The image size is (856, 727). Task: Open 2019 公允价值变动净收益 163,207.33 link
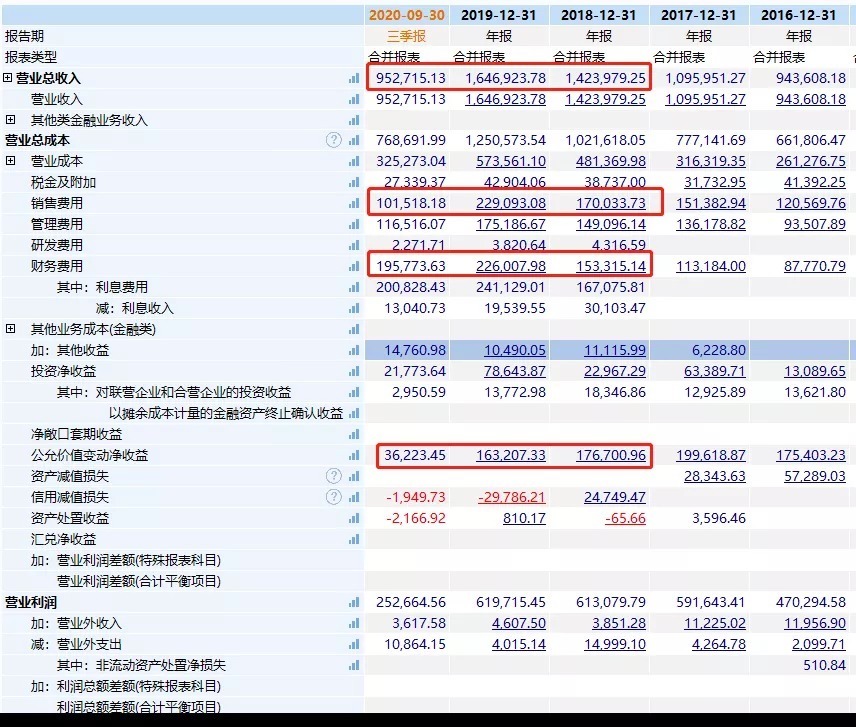(510, 455)
